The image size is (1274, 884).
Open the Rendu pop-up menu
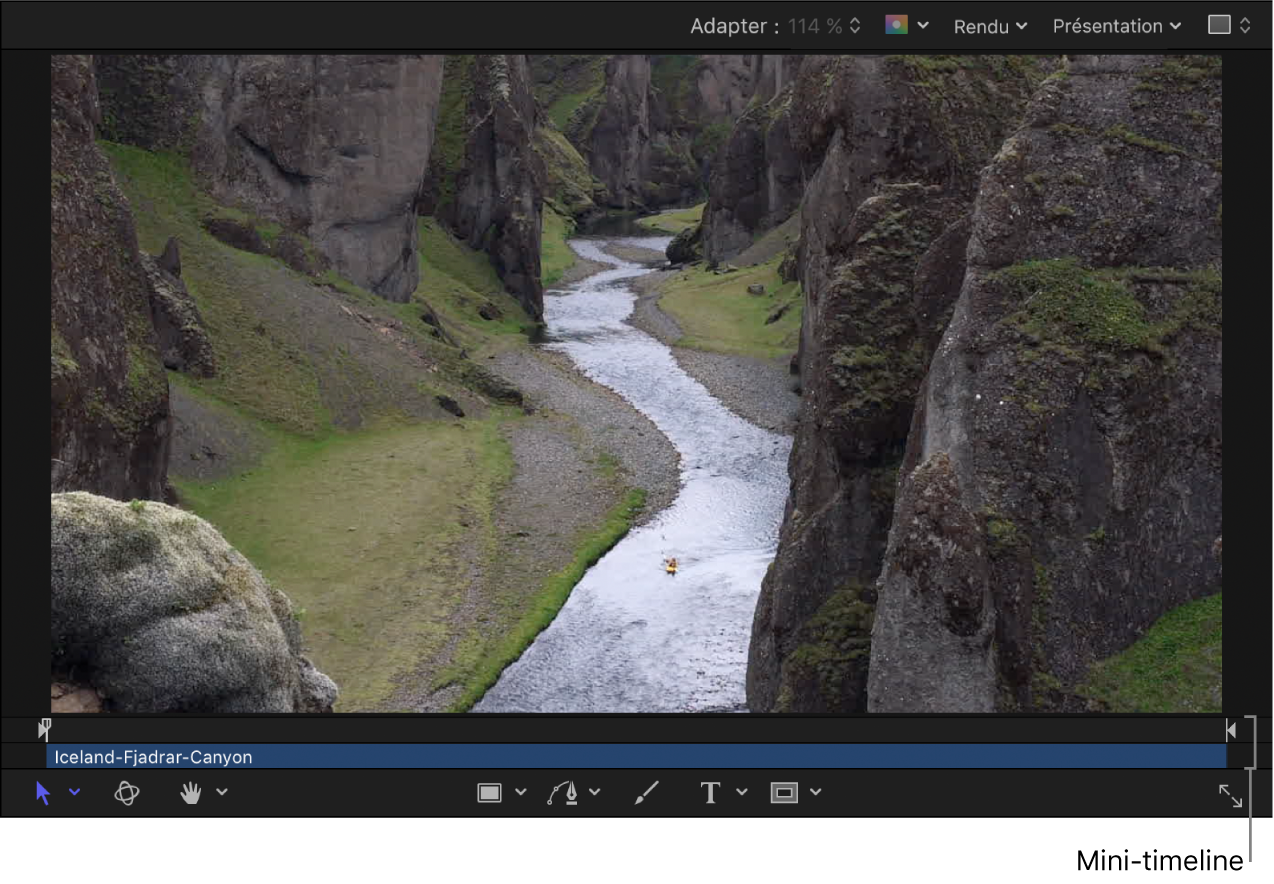pos(990,27)
